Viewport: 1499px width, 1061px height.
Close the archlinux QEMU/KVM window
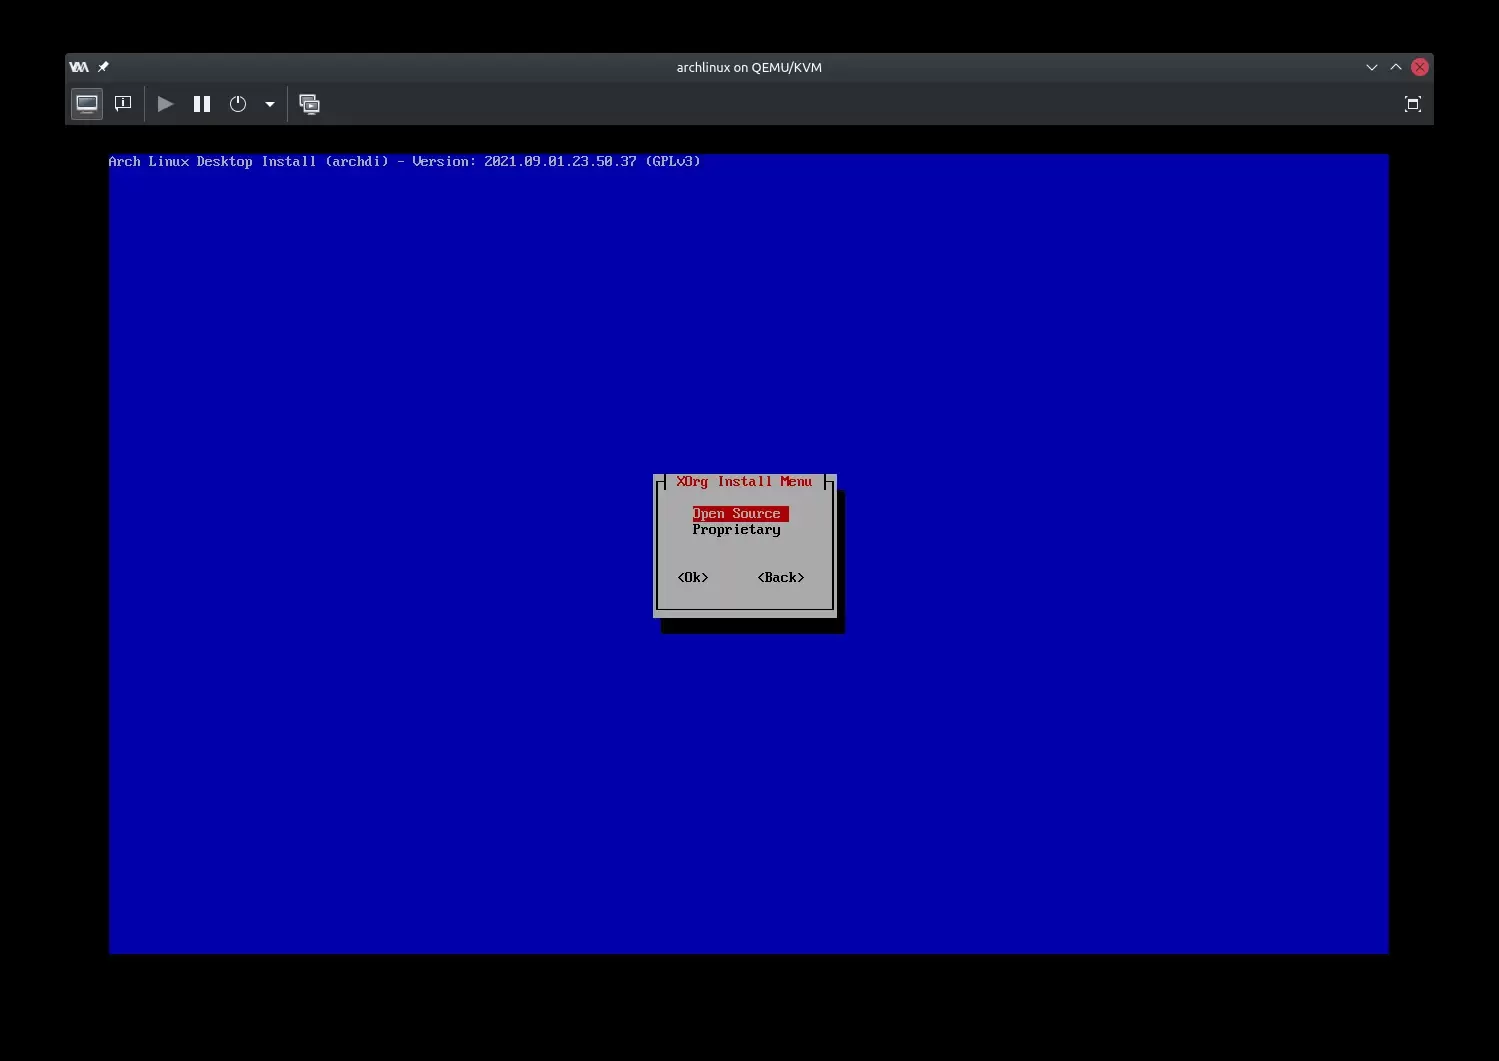tap(1420, 67)
